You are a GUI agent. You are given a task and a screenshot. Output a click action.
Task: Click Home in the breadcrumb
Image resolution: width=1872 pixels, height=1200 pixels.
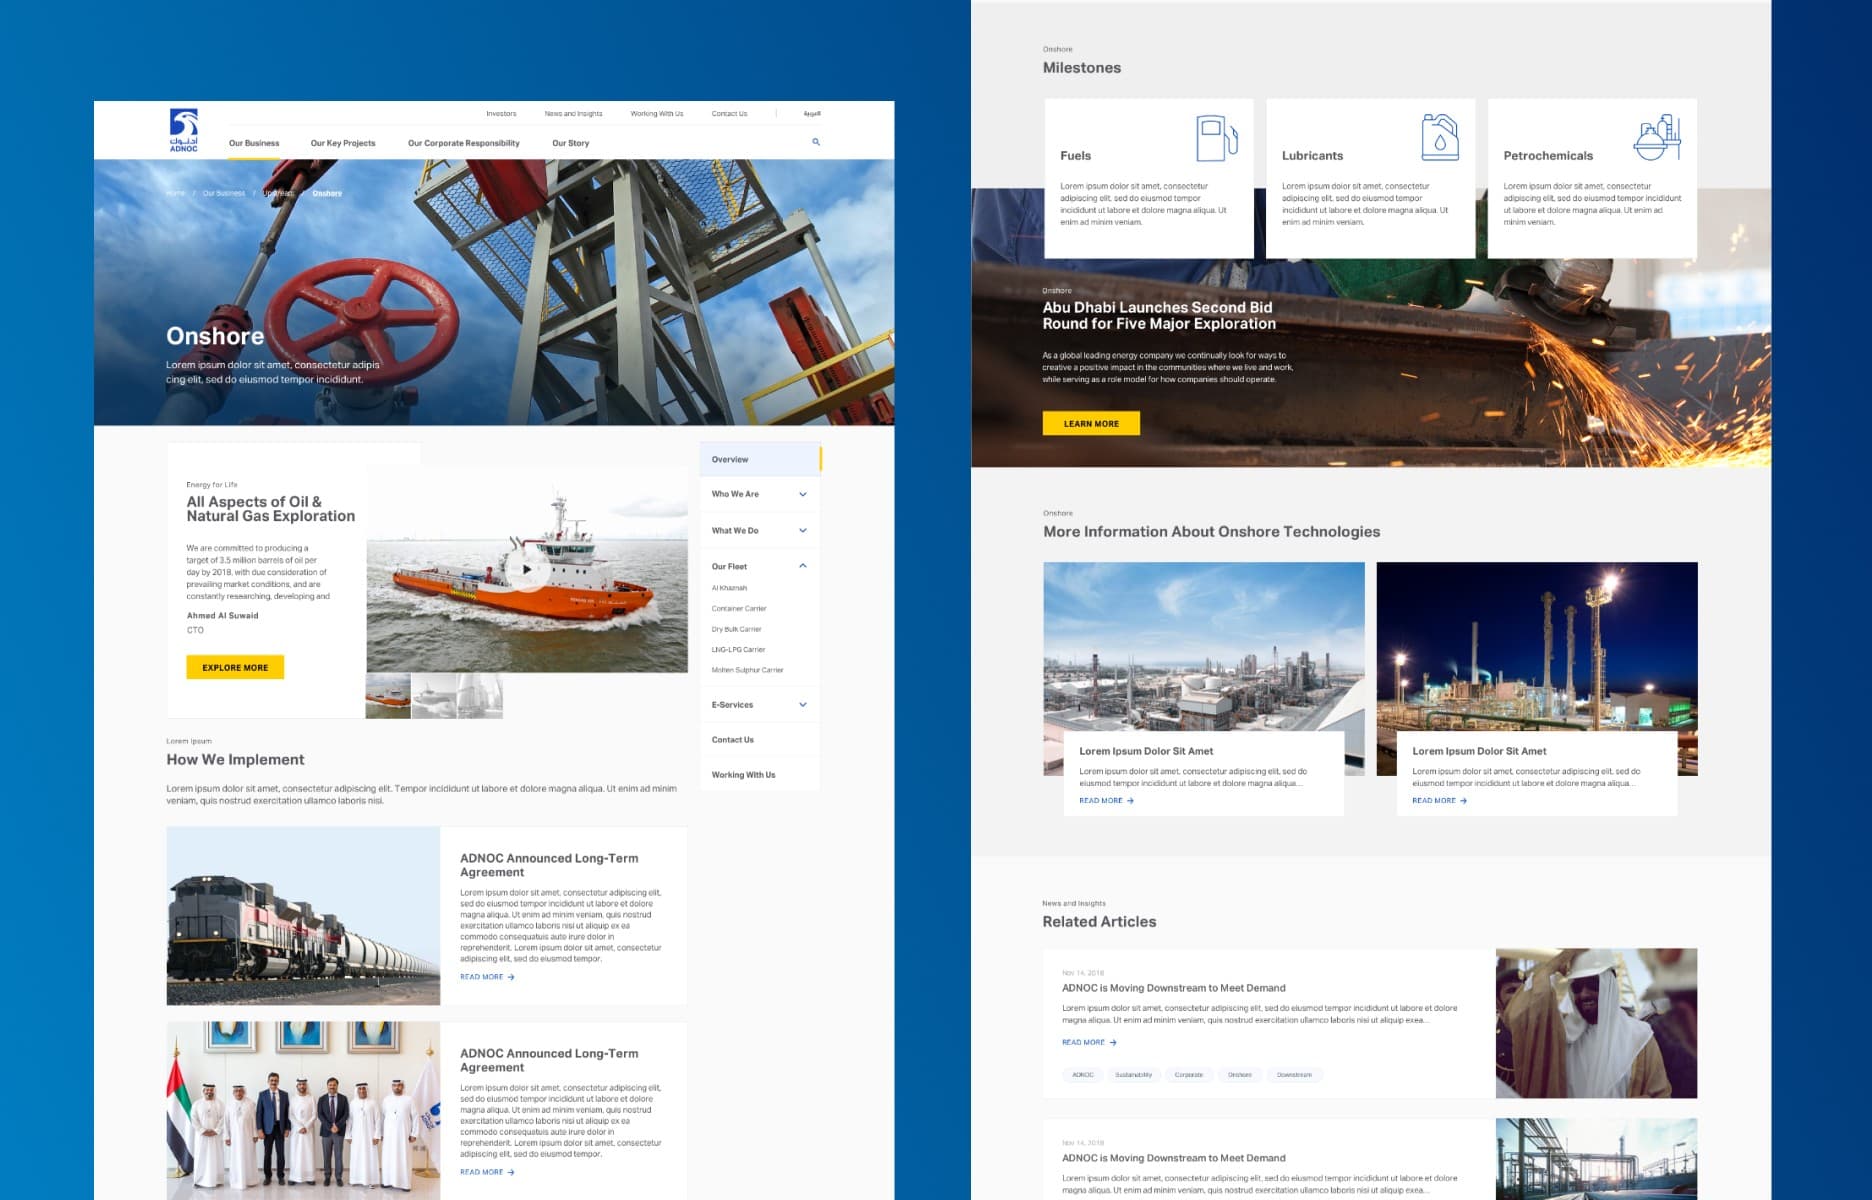click(x=175, y=193)
